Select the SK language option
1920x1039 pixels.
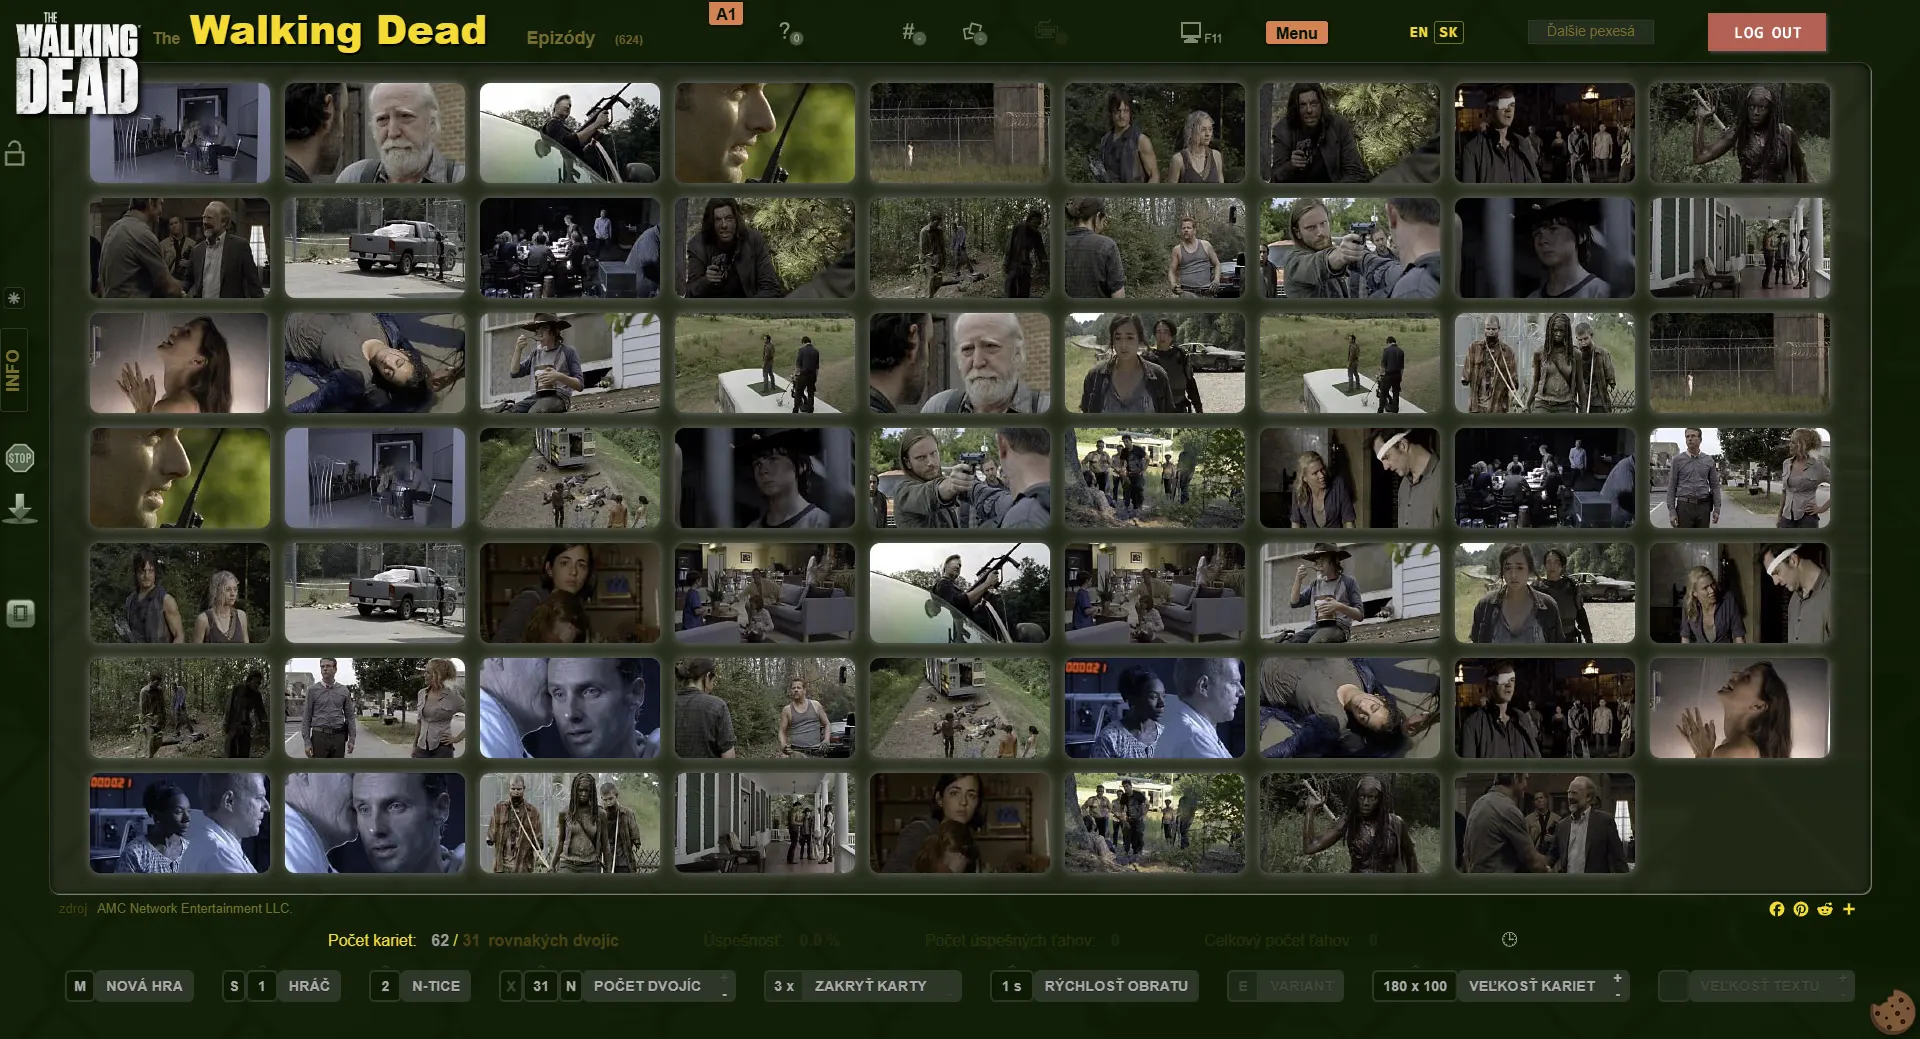click(1448, 32)
